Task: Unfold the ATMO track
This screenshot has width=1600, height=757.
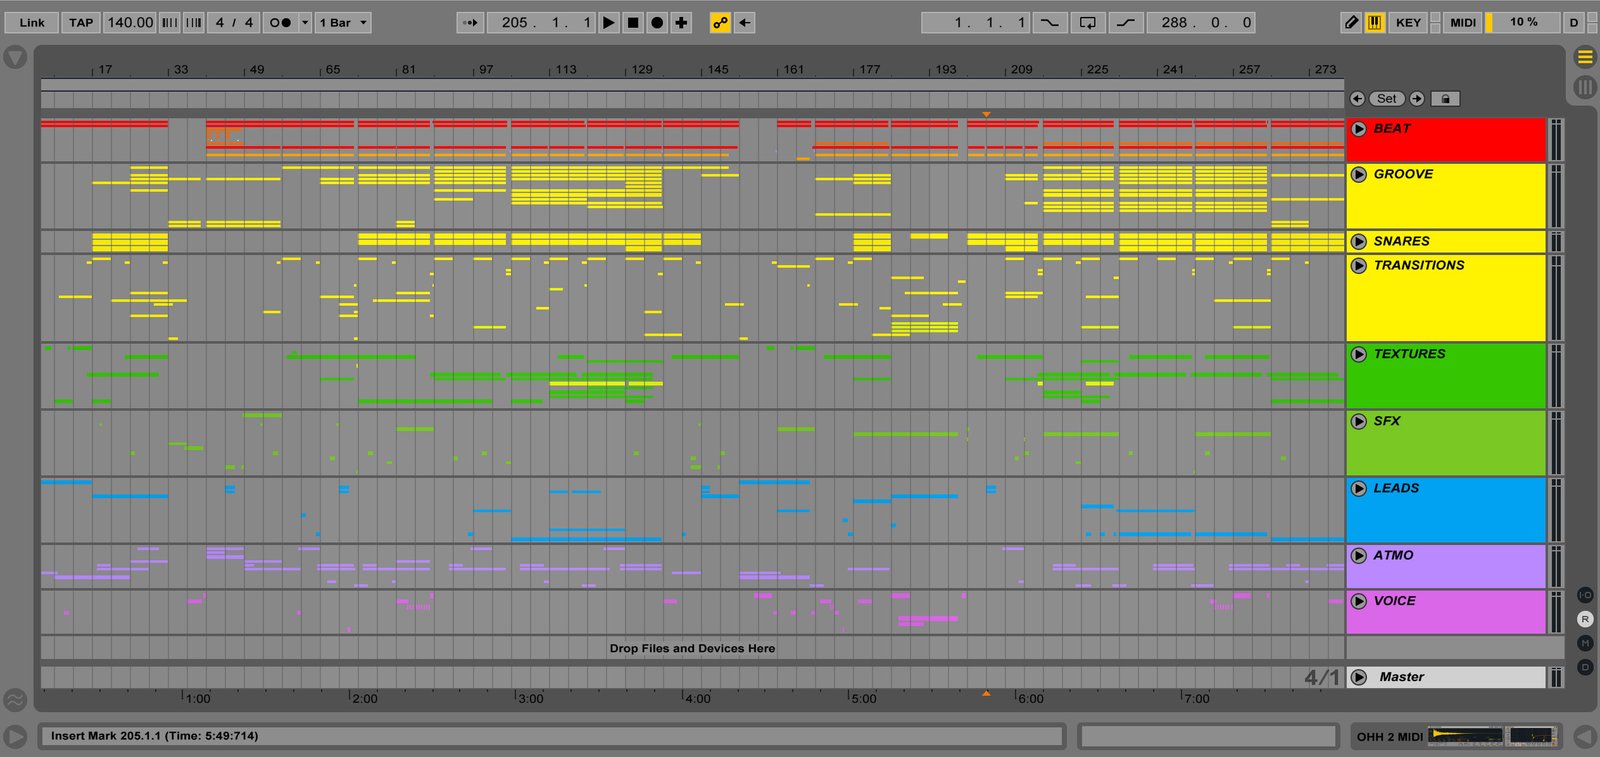Action: (1359, 555)
